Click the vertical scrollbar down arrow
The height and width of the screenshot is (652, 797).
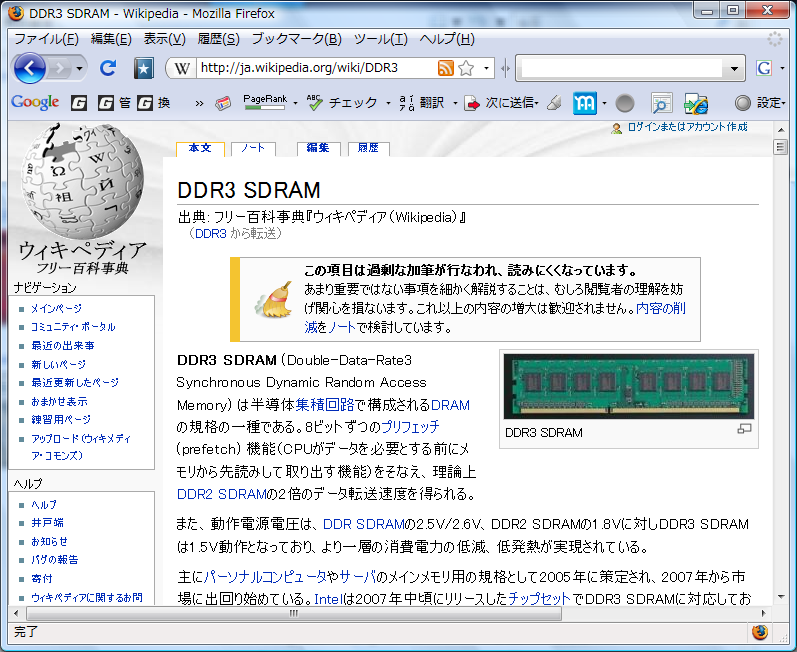(x=780, y=597)
